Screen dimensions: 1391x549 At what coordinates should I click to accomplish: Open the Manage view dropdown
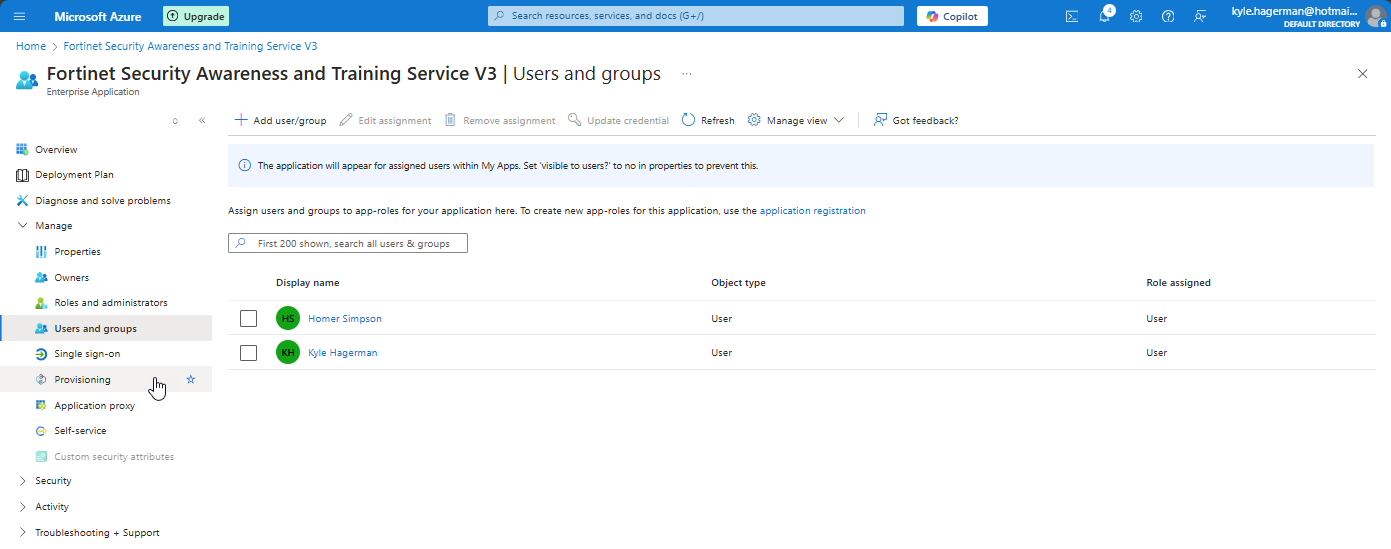point(796,120)
